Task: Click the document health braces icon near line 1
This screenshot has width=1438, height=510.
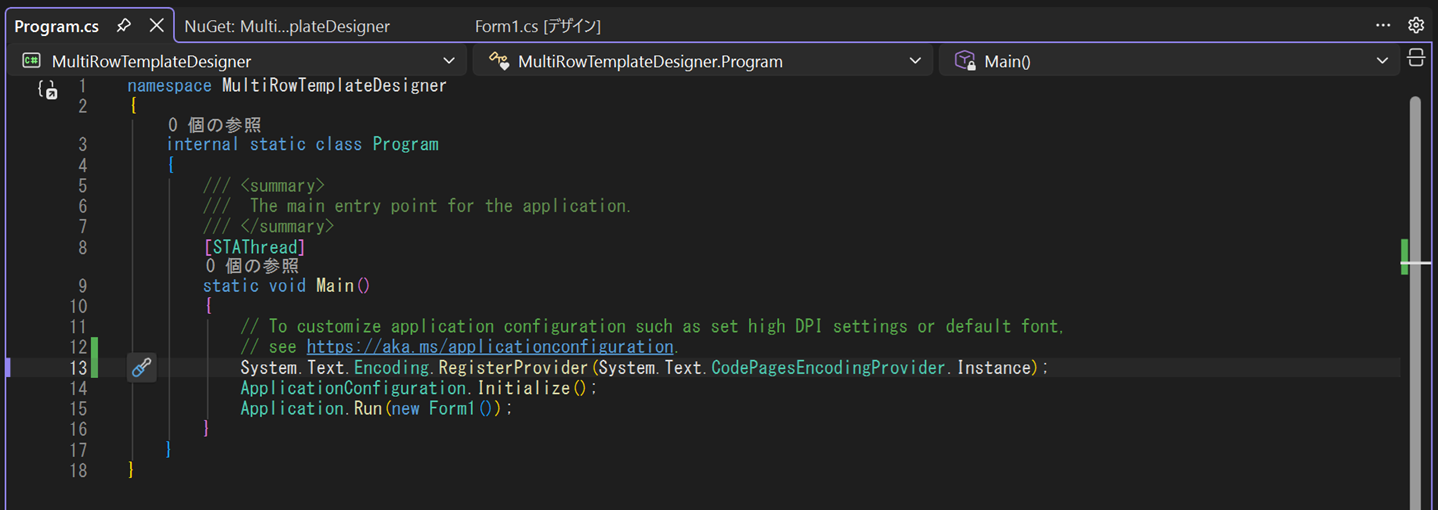Action: (x=47, y=89)
